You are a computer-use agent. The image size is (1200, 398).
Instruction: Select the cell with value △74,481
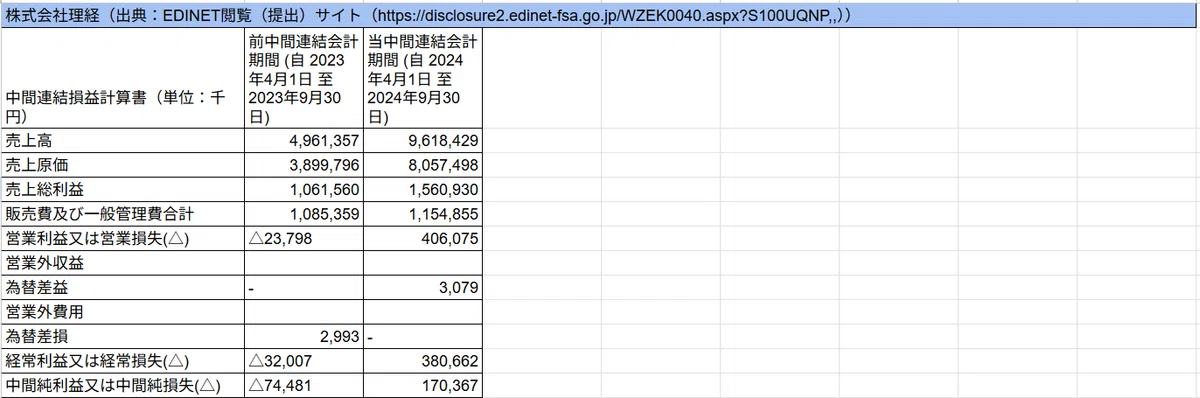[x=304, y=385]
